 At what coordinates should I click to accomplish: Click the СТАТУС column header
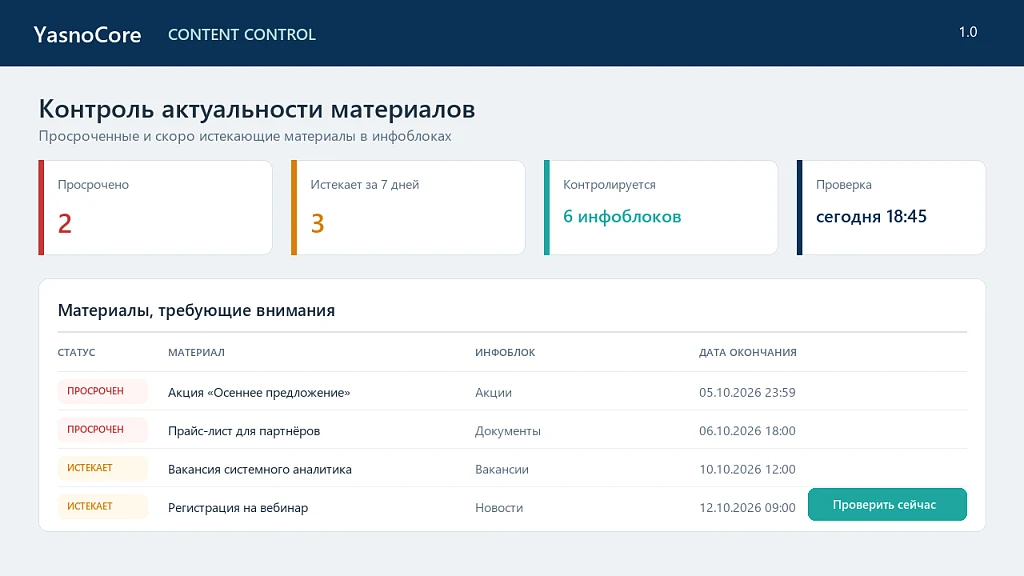coord(76,353)
